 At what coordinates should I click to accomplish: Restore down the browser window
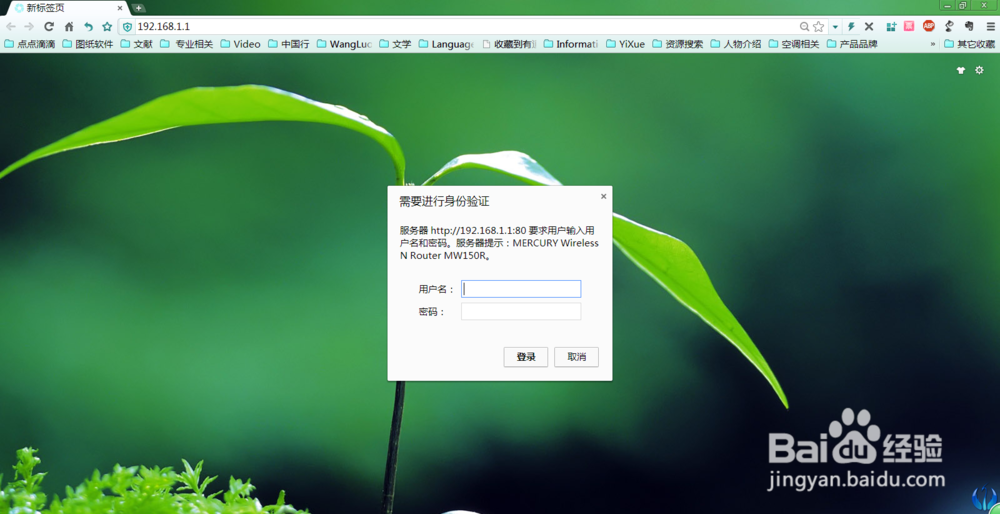pyautogui.click(x=962, y=5)
